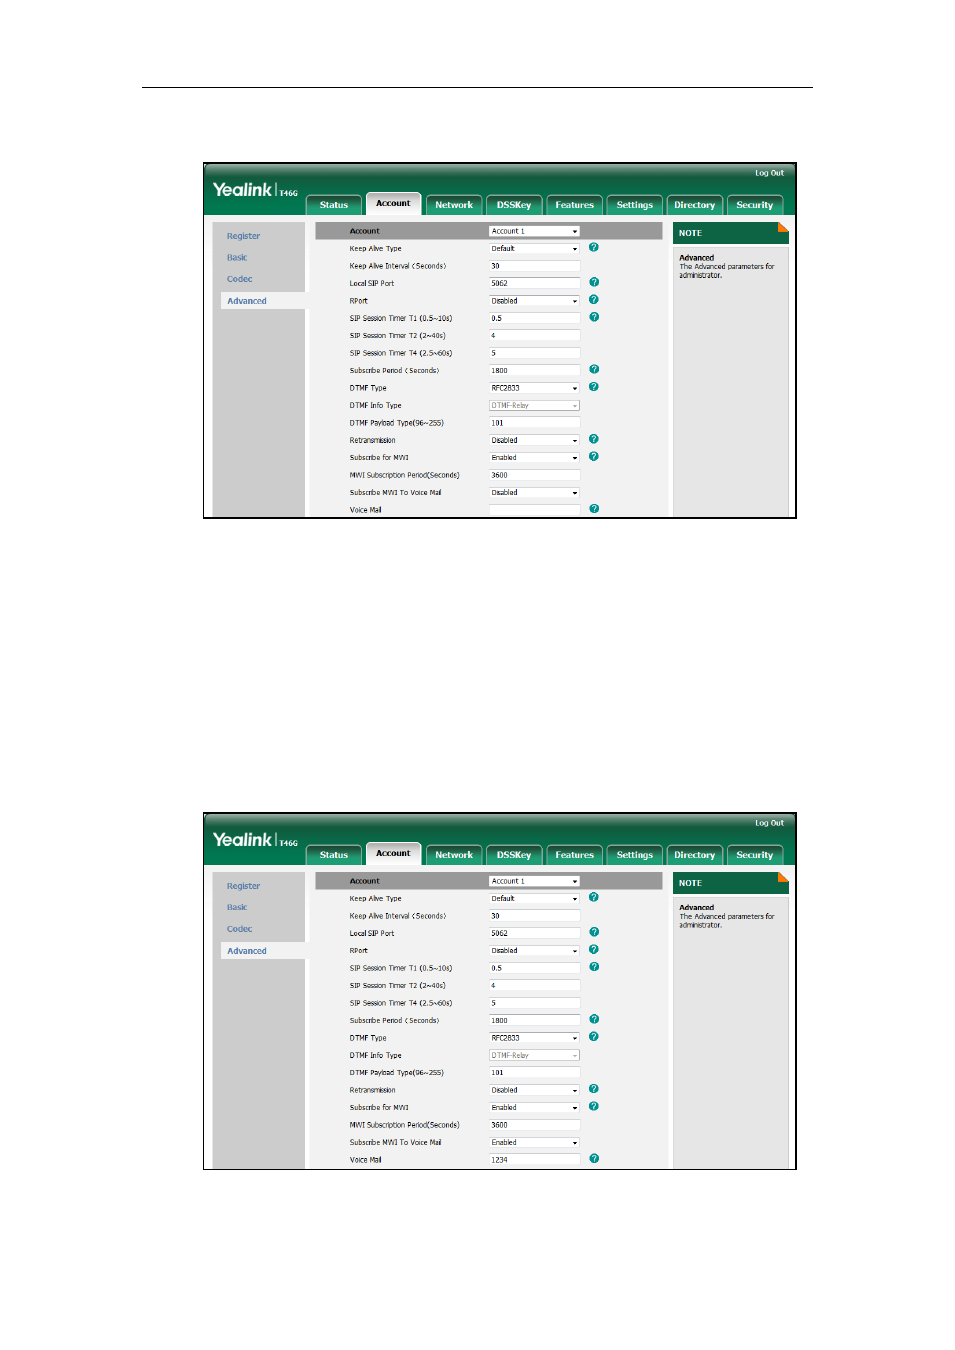Image resolution: width=955 pixels, height=1350 pixels.
Task: Expand Retransmission dropdown in lower screenshot
Action: pos(534,1090)
